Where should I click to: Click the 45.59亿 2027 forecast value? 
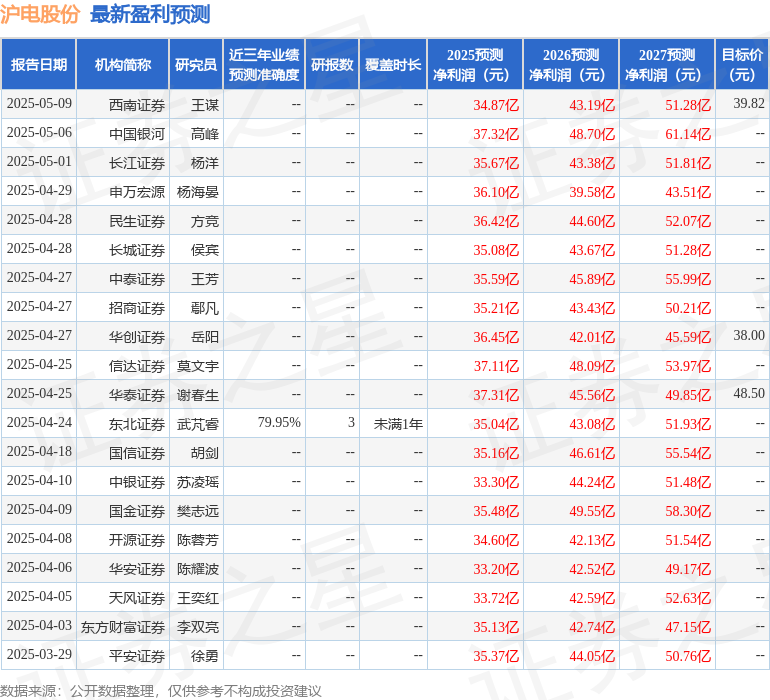point(688,337)
